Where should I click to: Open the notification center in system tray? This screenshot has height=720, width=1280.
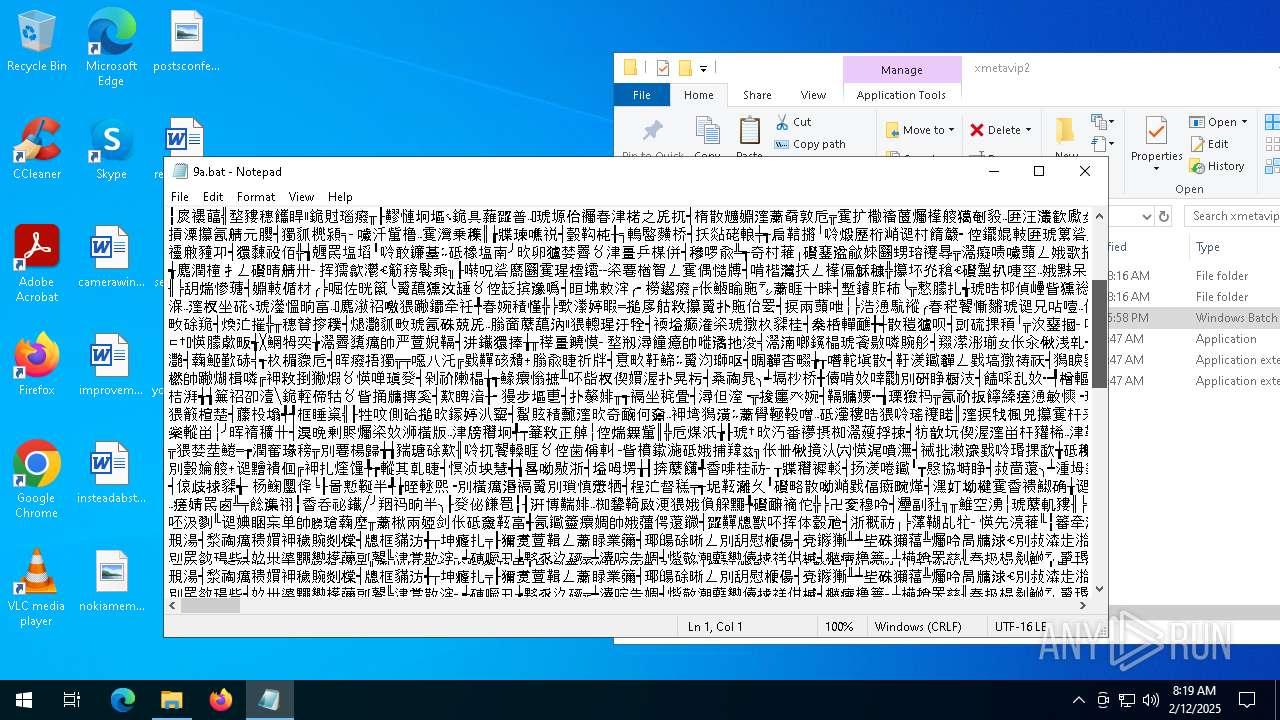point(1247,700)
